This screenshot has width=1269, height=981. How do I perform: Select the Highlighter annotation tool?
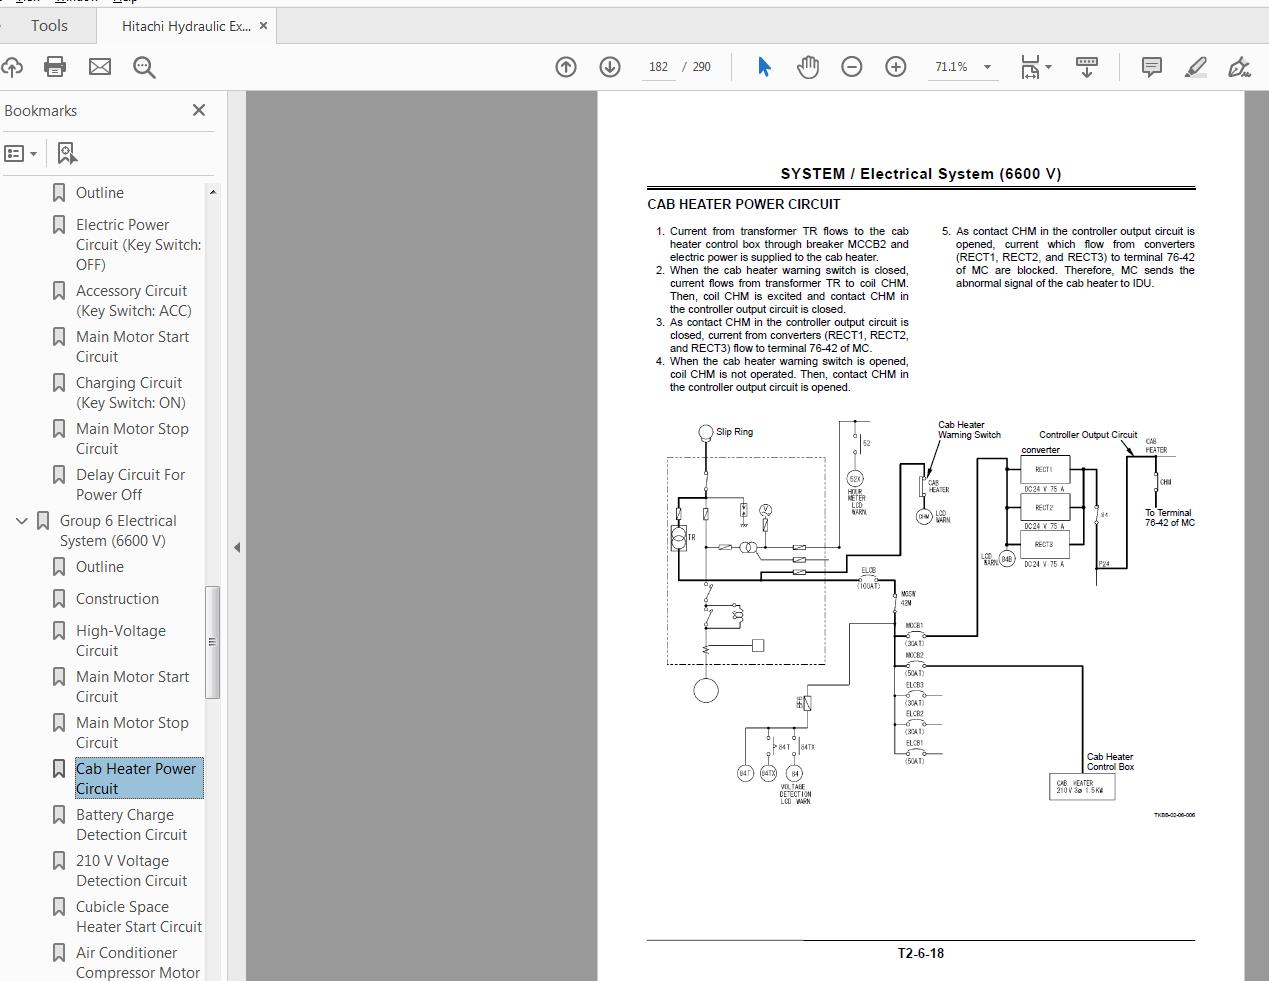[1195, 67]
